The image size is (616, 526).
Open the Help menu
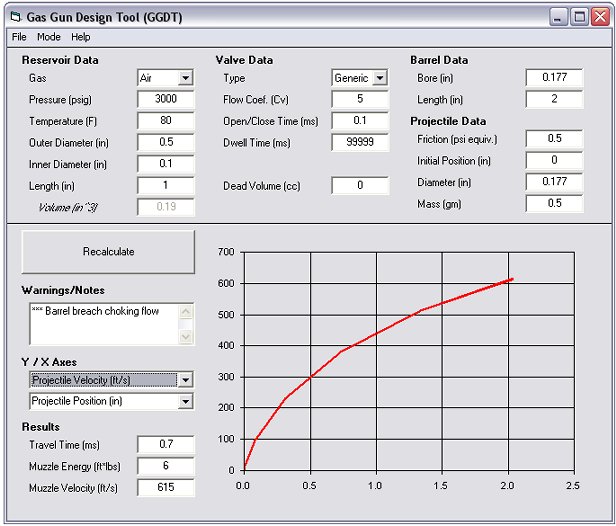tap(81, 37)
